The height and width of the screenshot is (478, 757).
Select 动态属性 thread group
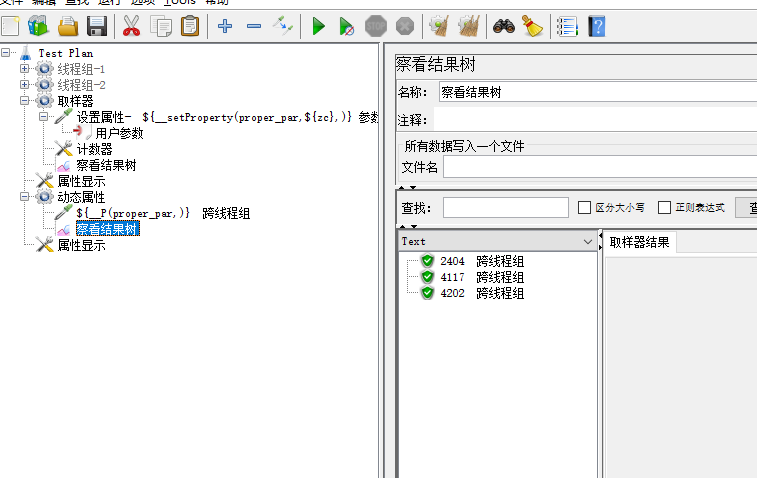pyautogui.click(x=81, y=197)
